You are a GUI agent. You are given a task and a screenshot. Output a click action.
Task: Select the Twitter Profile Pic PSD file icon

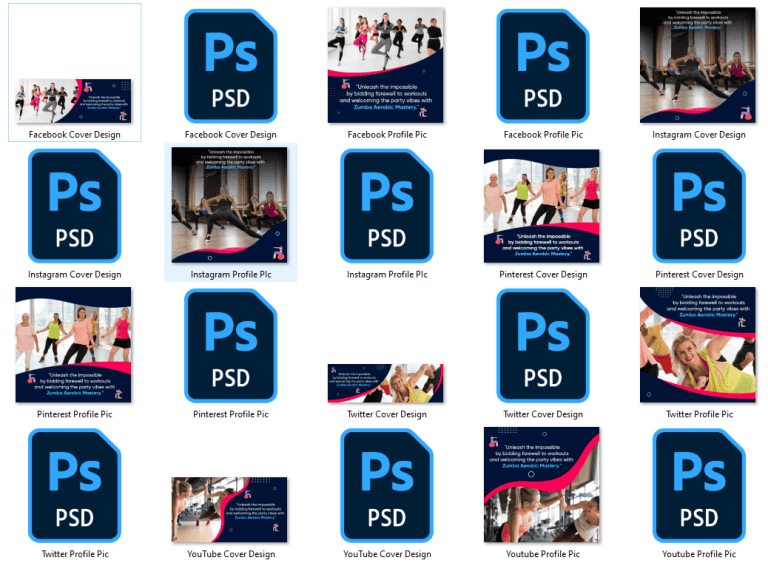[x=74, y=485]
